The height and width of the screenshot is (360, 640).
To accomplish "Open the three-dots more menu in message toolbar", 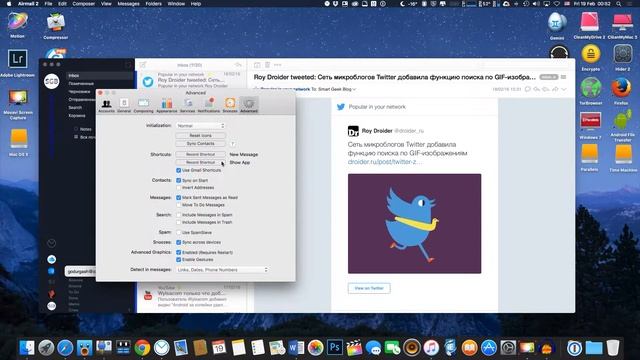I will [278, 64].
